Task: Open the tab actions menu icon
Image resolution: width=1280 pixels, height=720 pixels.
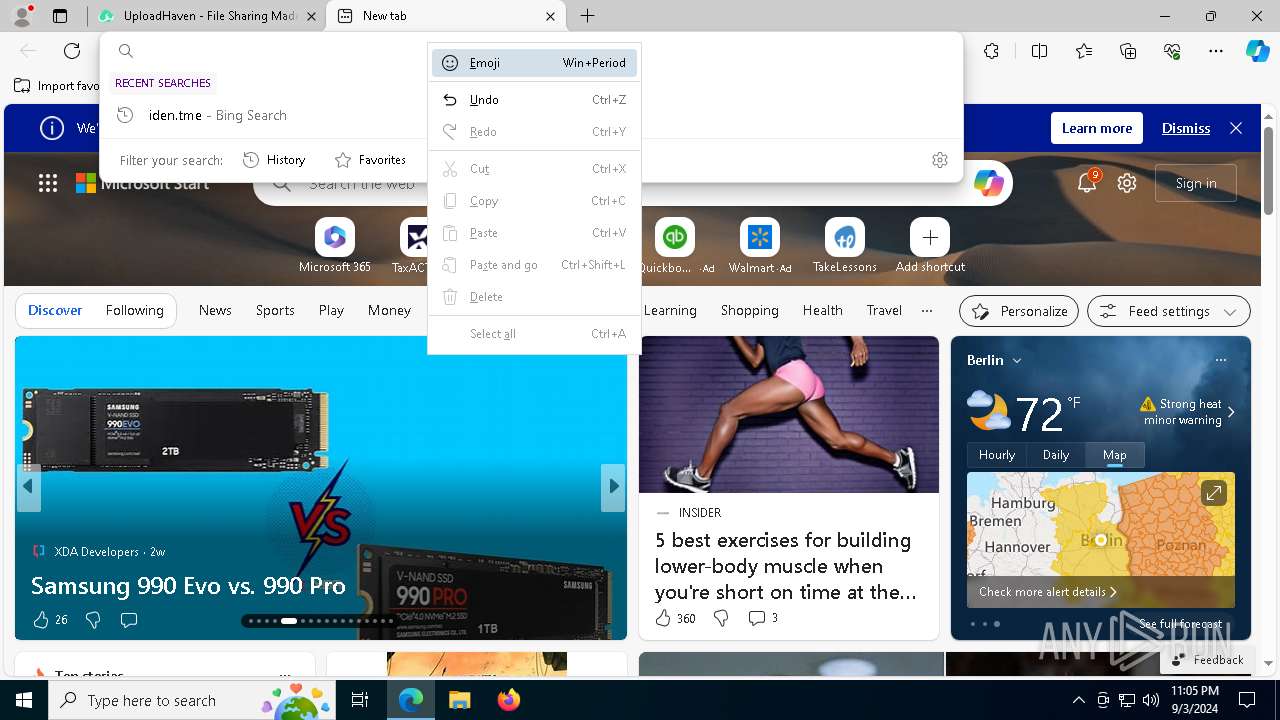Action: click(60, 16)
